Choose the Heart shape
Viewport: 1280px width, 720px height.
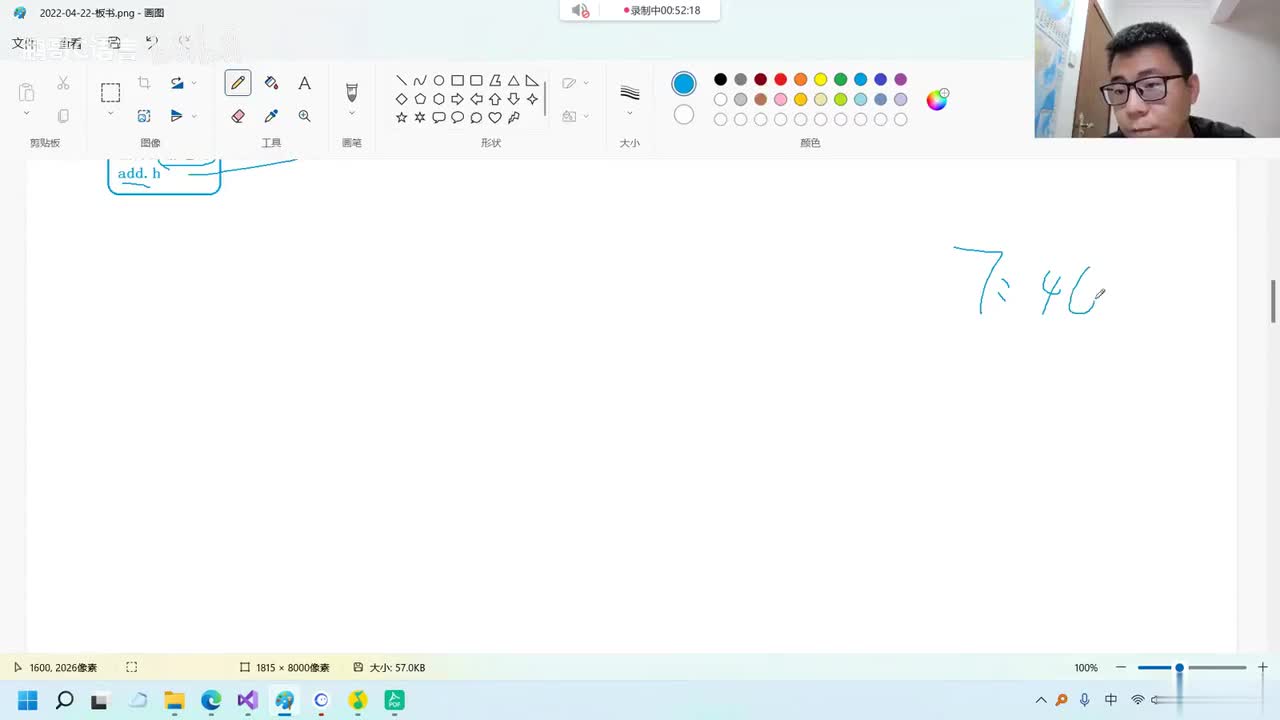[x=494, y=117]
